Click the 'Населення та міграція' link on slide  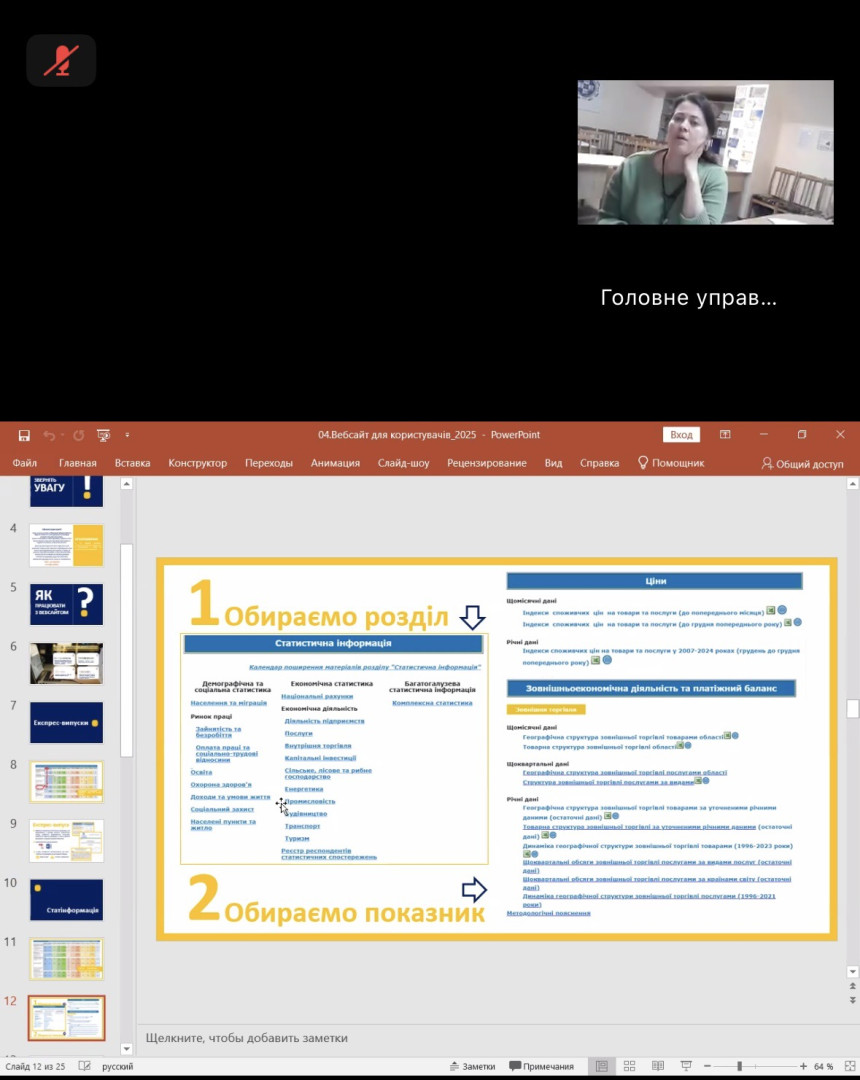[x=229, y=703]
